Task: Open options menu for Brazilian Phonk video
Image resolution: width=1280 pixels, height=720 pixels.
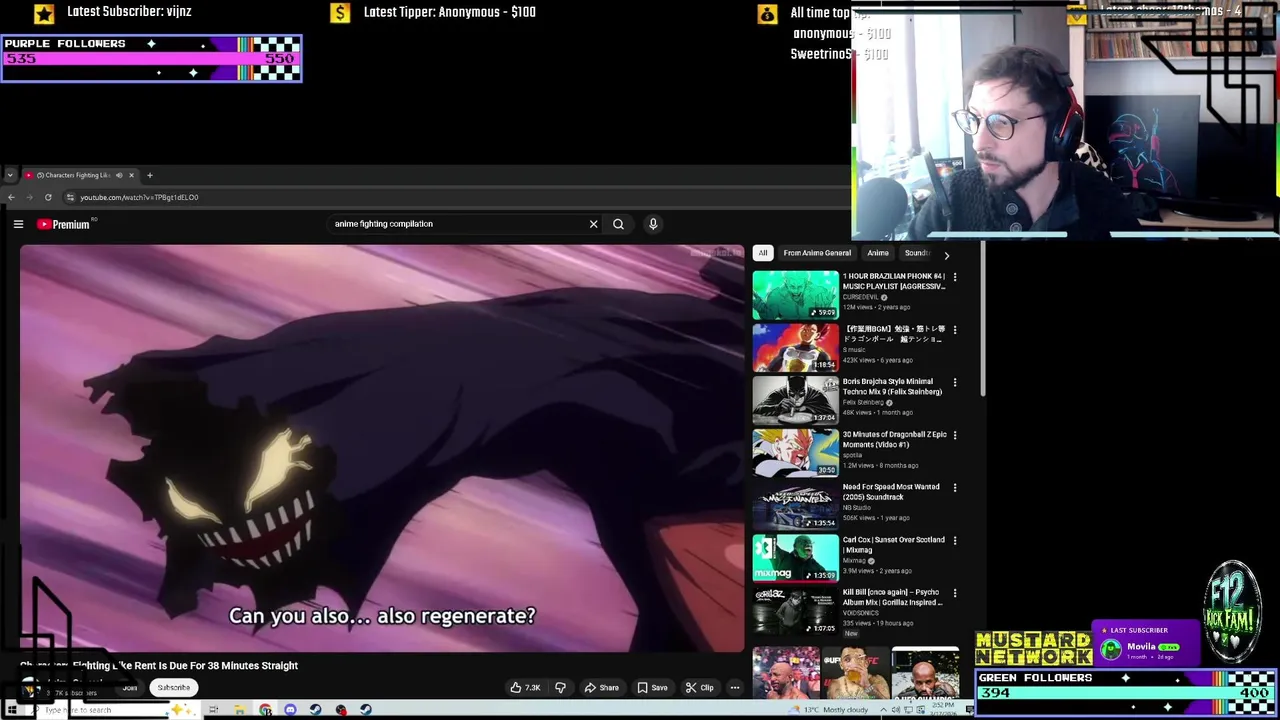Action: coord(955,277)
